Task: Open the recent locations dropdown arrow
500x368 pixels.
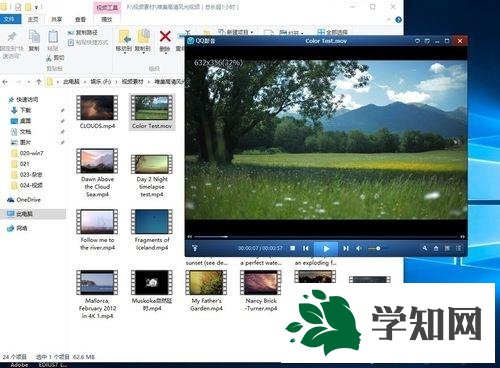Action: click(x=29, y=82)
